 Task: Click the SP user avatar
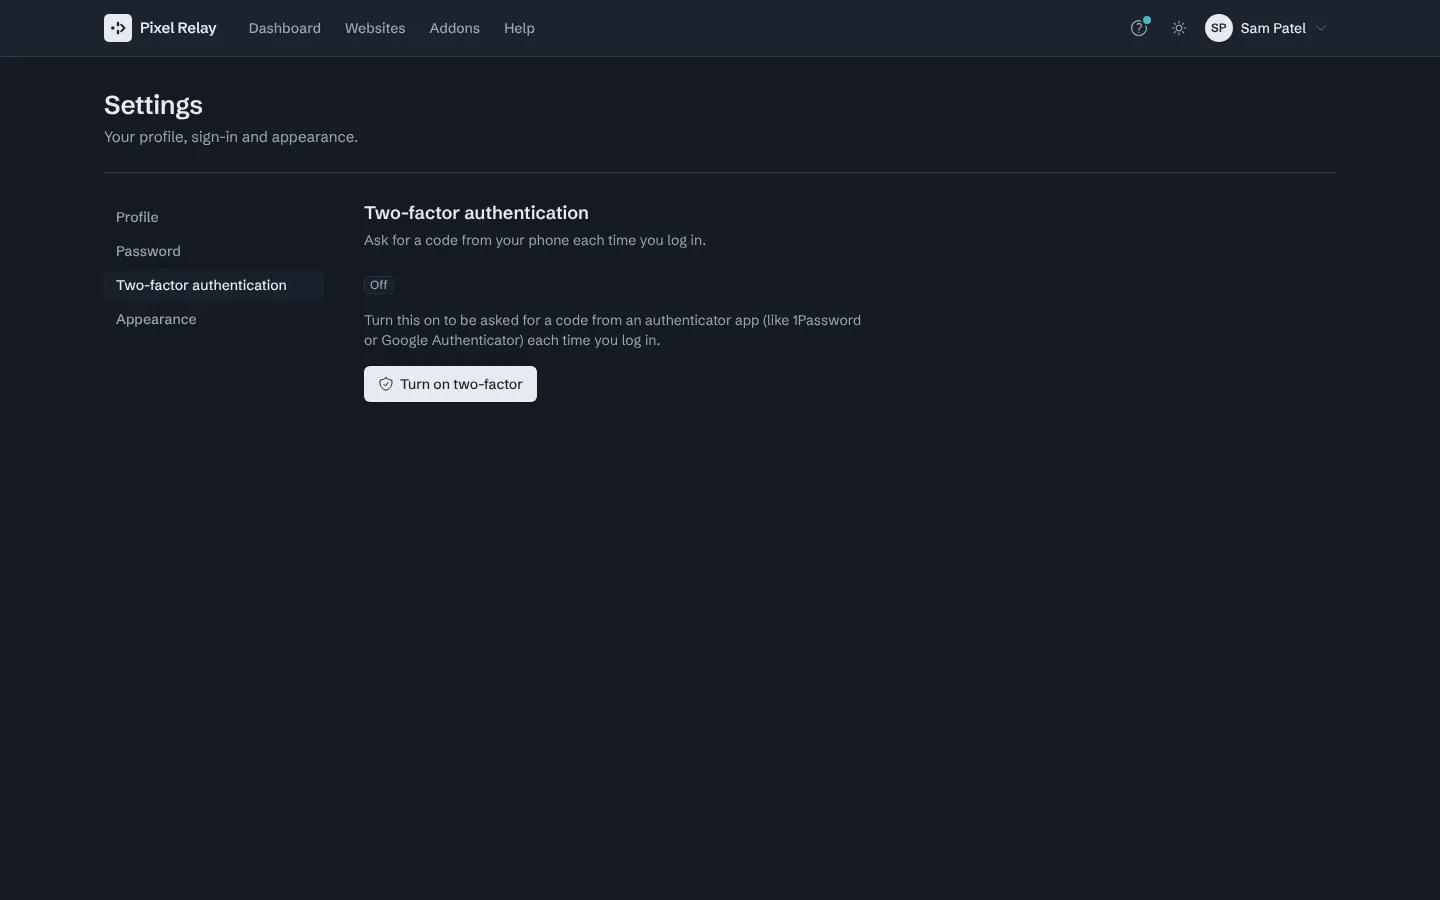pyautogui.click(x=1218, y=28)
